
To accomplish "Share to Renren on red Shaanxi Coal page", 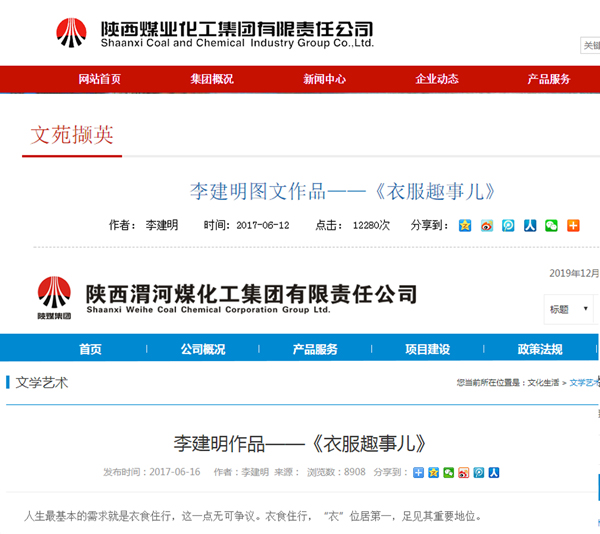I will 530,225.
